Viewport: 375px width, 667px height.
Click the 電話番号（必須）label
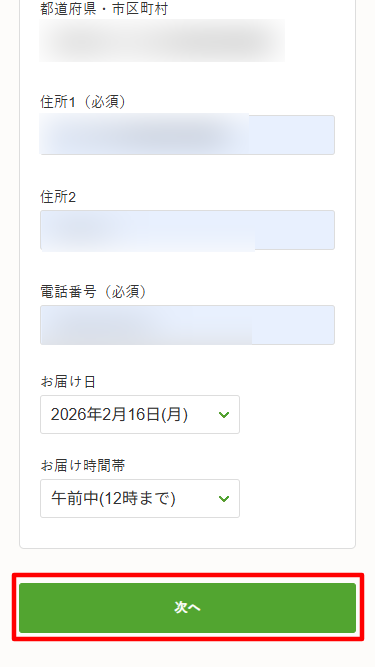coord(94,292)
